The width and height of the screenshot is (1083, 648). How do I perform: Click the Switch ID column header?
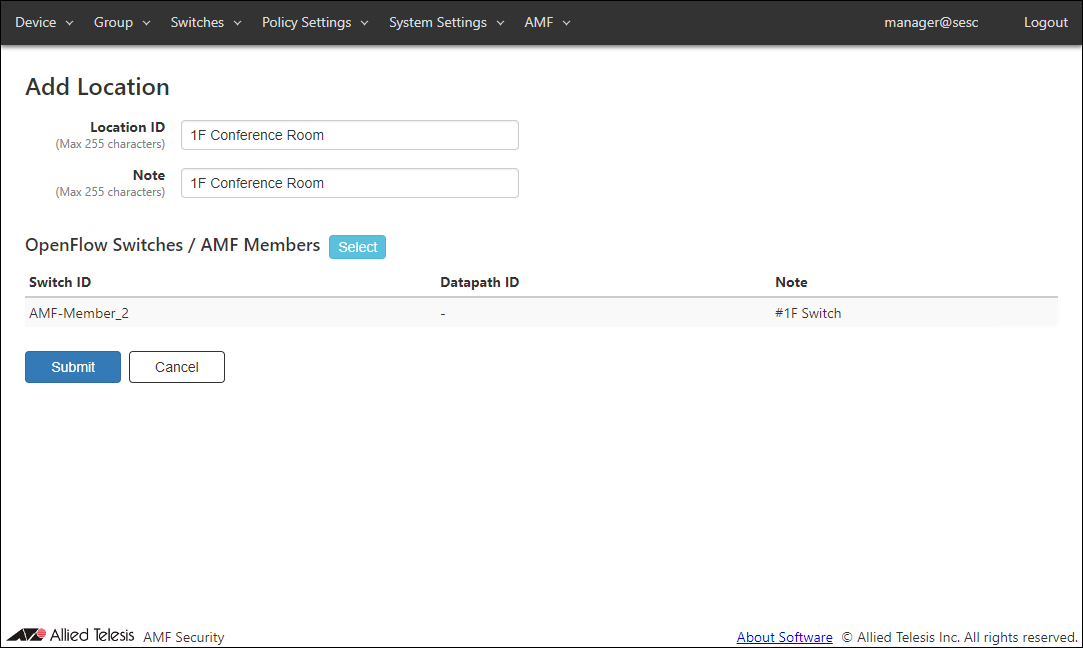tap(60, 282)
